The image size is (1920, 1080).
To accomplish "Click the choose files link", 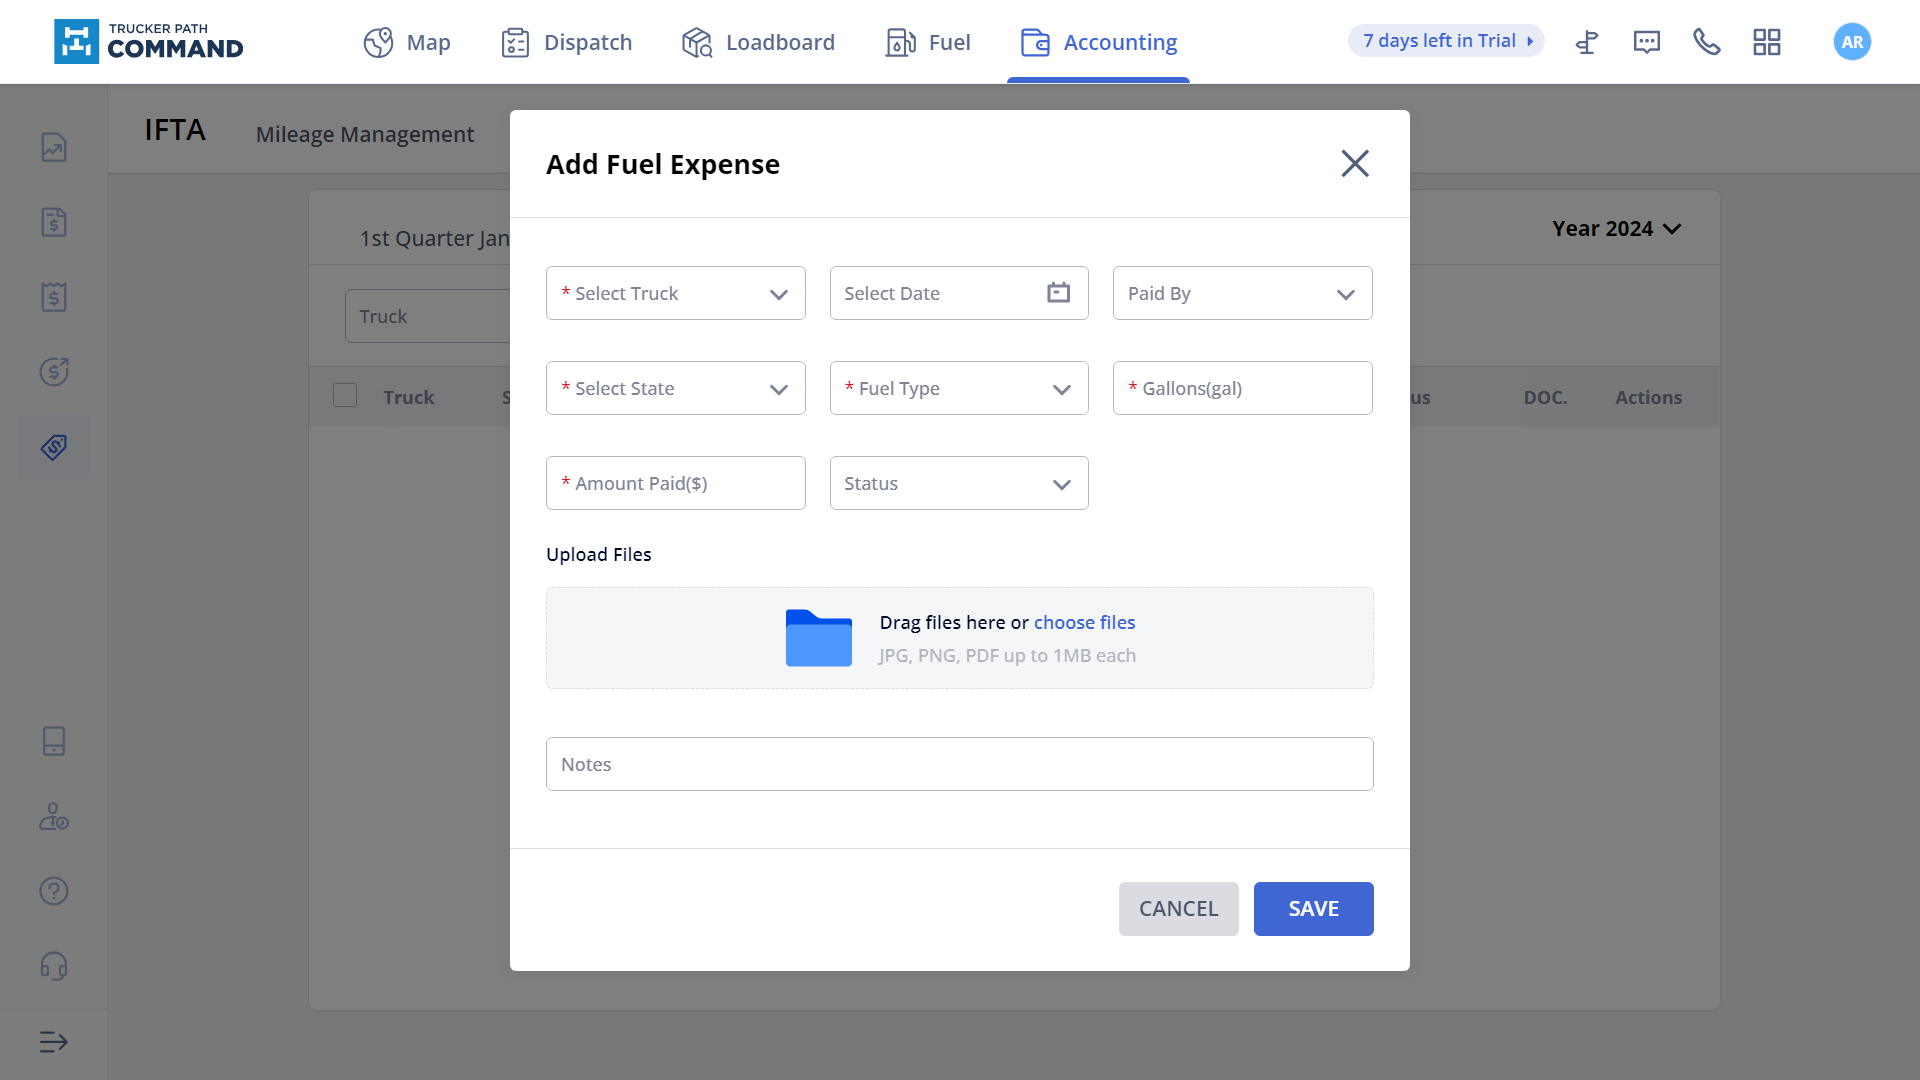I will 1084,622.
